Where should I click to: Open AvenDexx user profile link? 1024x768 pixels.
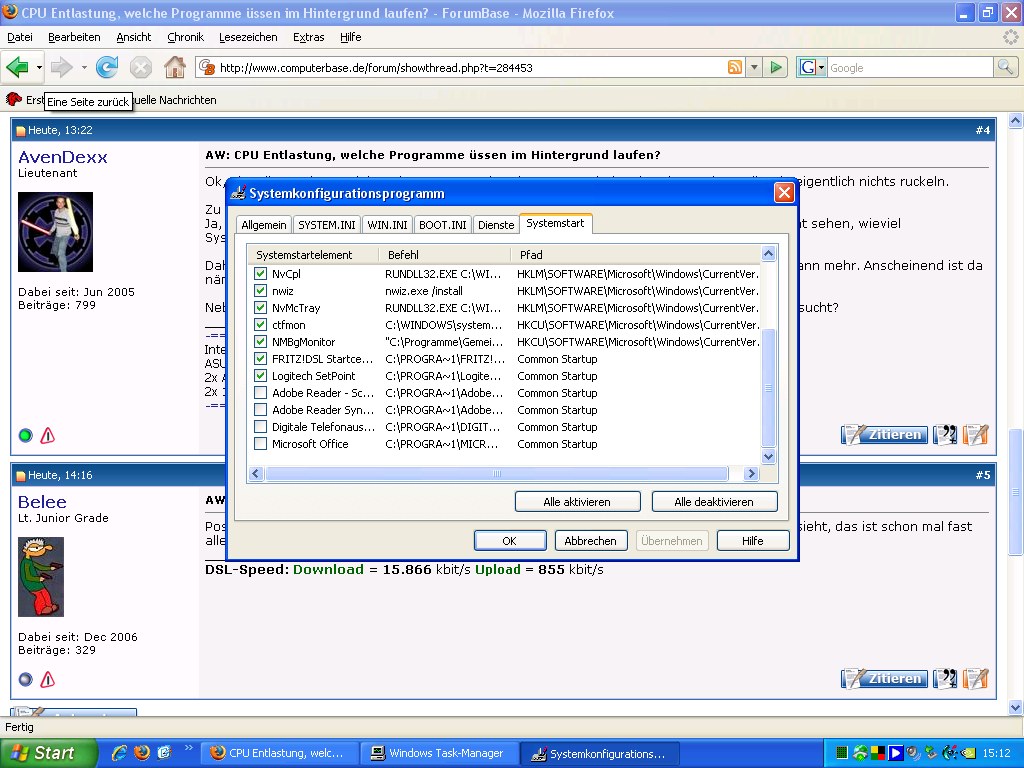63,157
